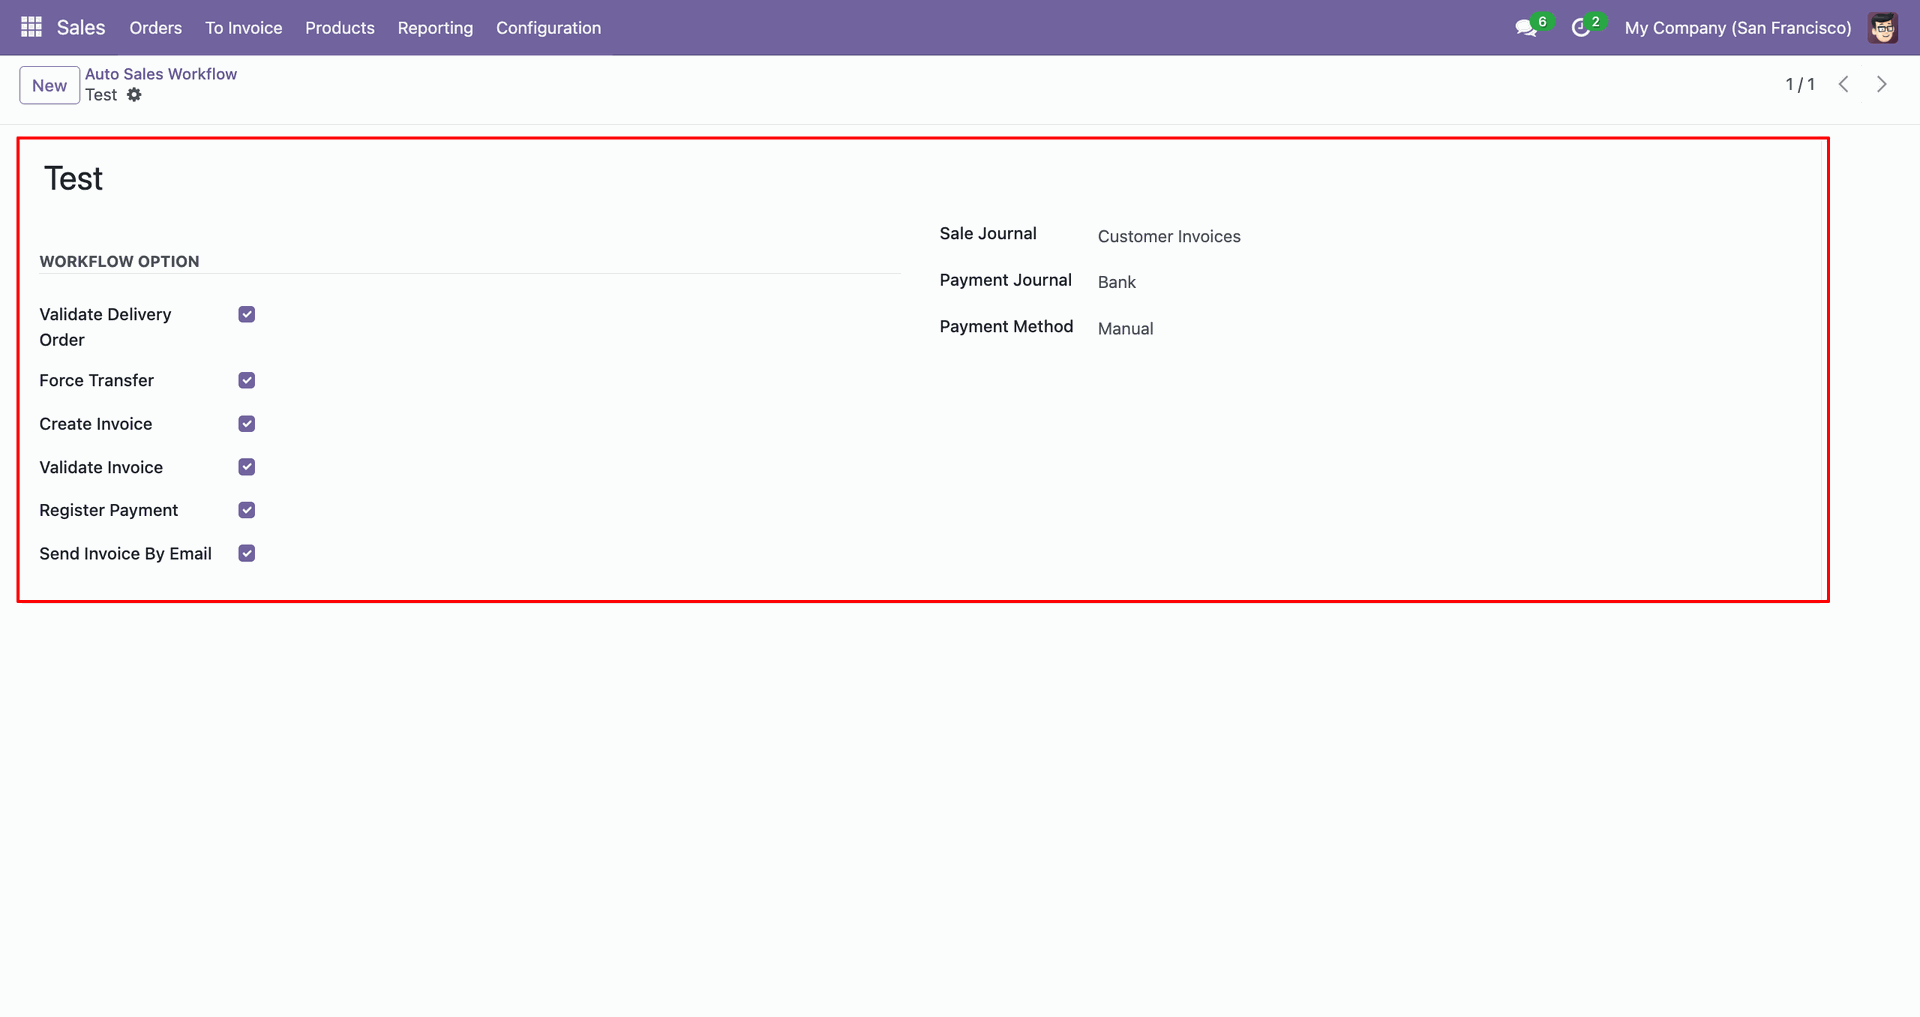Open the conversations chat icon
Screen dimensions: 1920x1017
coord(1526,28)
